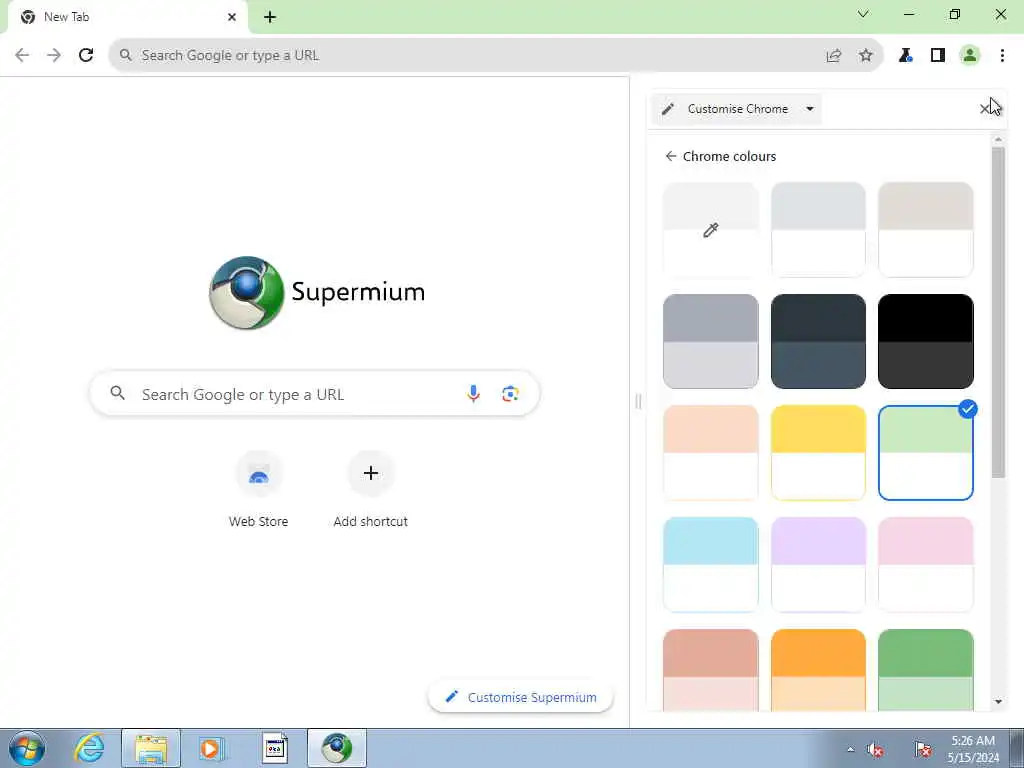1024x768 pixels.
Task: Search by image with Lens icon
Action: [510, 394]
